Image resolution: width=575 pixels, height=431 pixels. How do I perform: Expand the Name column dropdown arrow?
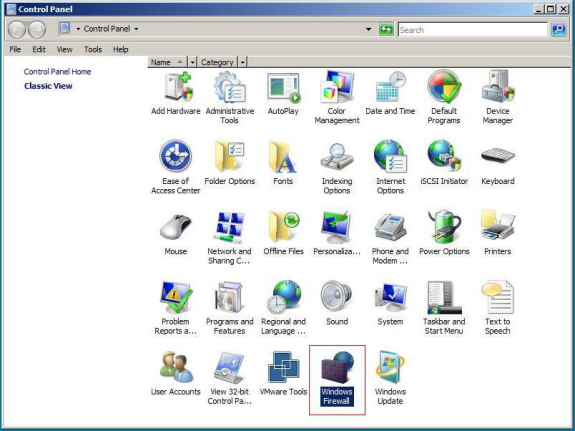pos(193,62)
